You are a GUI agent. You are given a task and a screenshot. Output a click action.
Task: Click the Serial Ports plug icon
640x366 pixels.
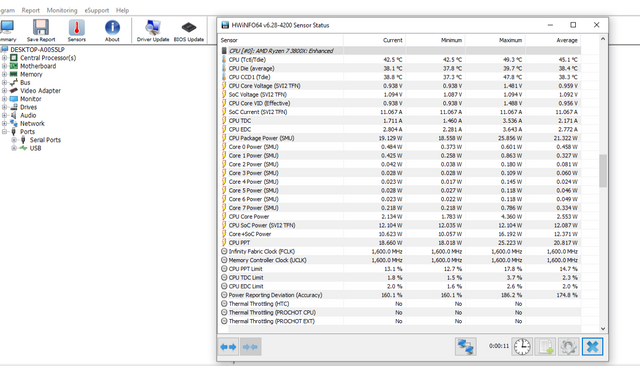click(23, 140)
